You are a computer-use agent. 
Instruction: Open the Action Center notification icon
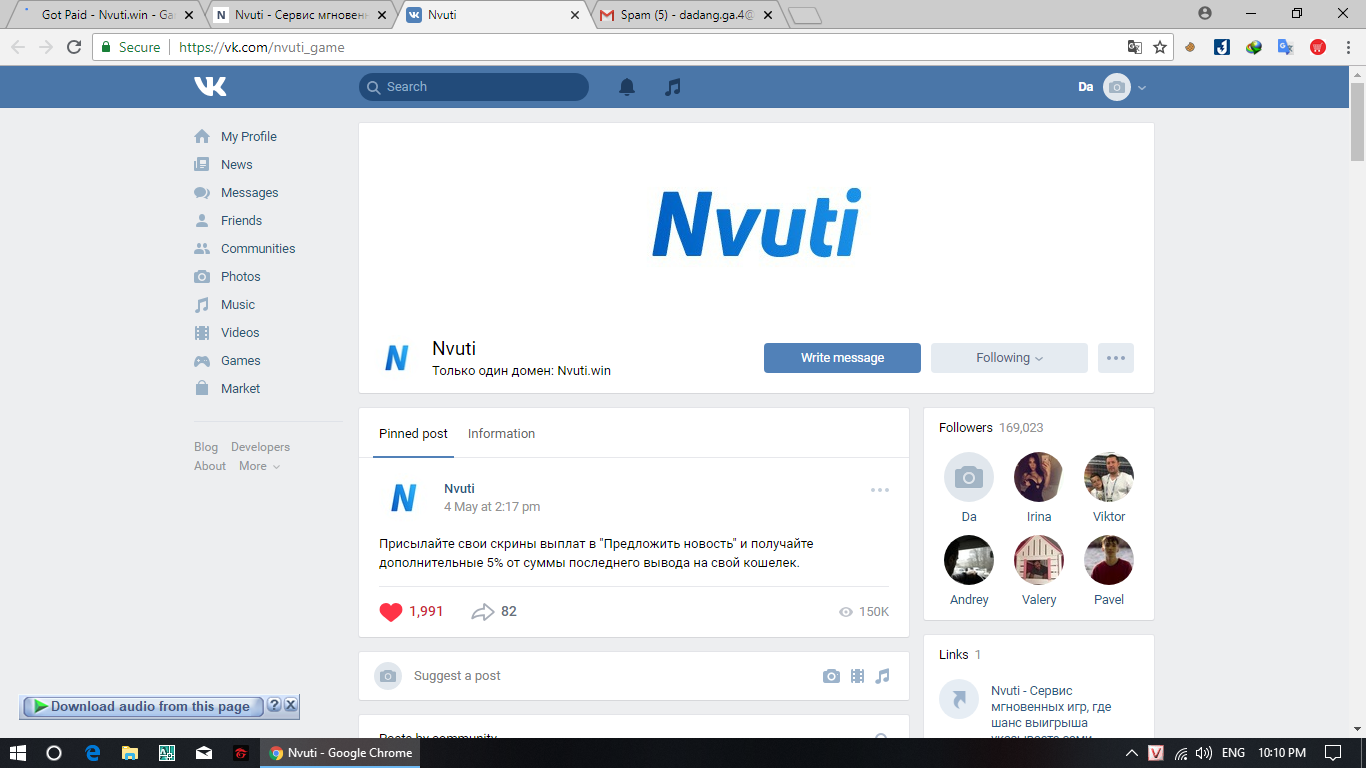click(1333, 753)
